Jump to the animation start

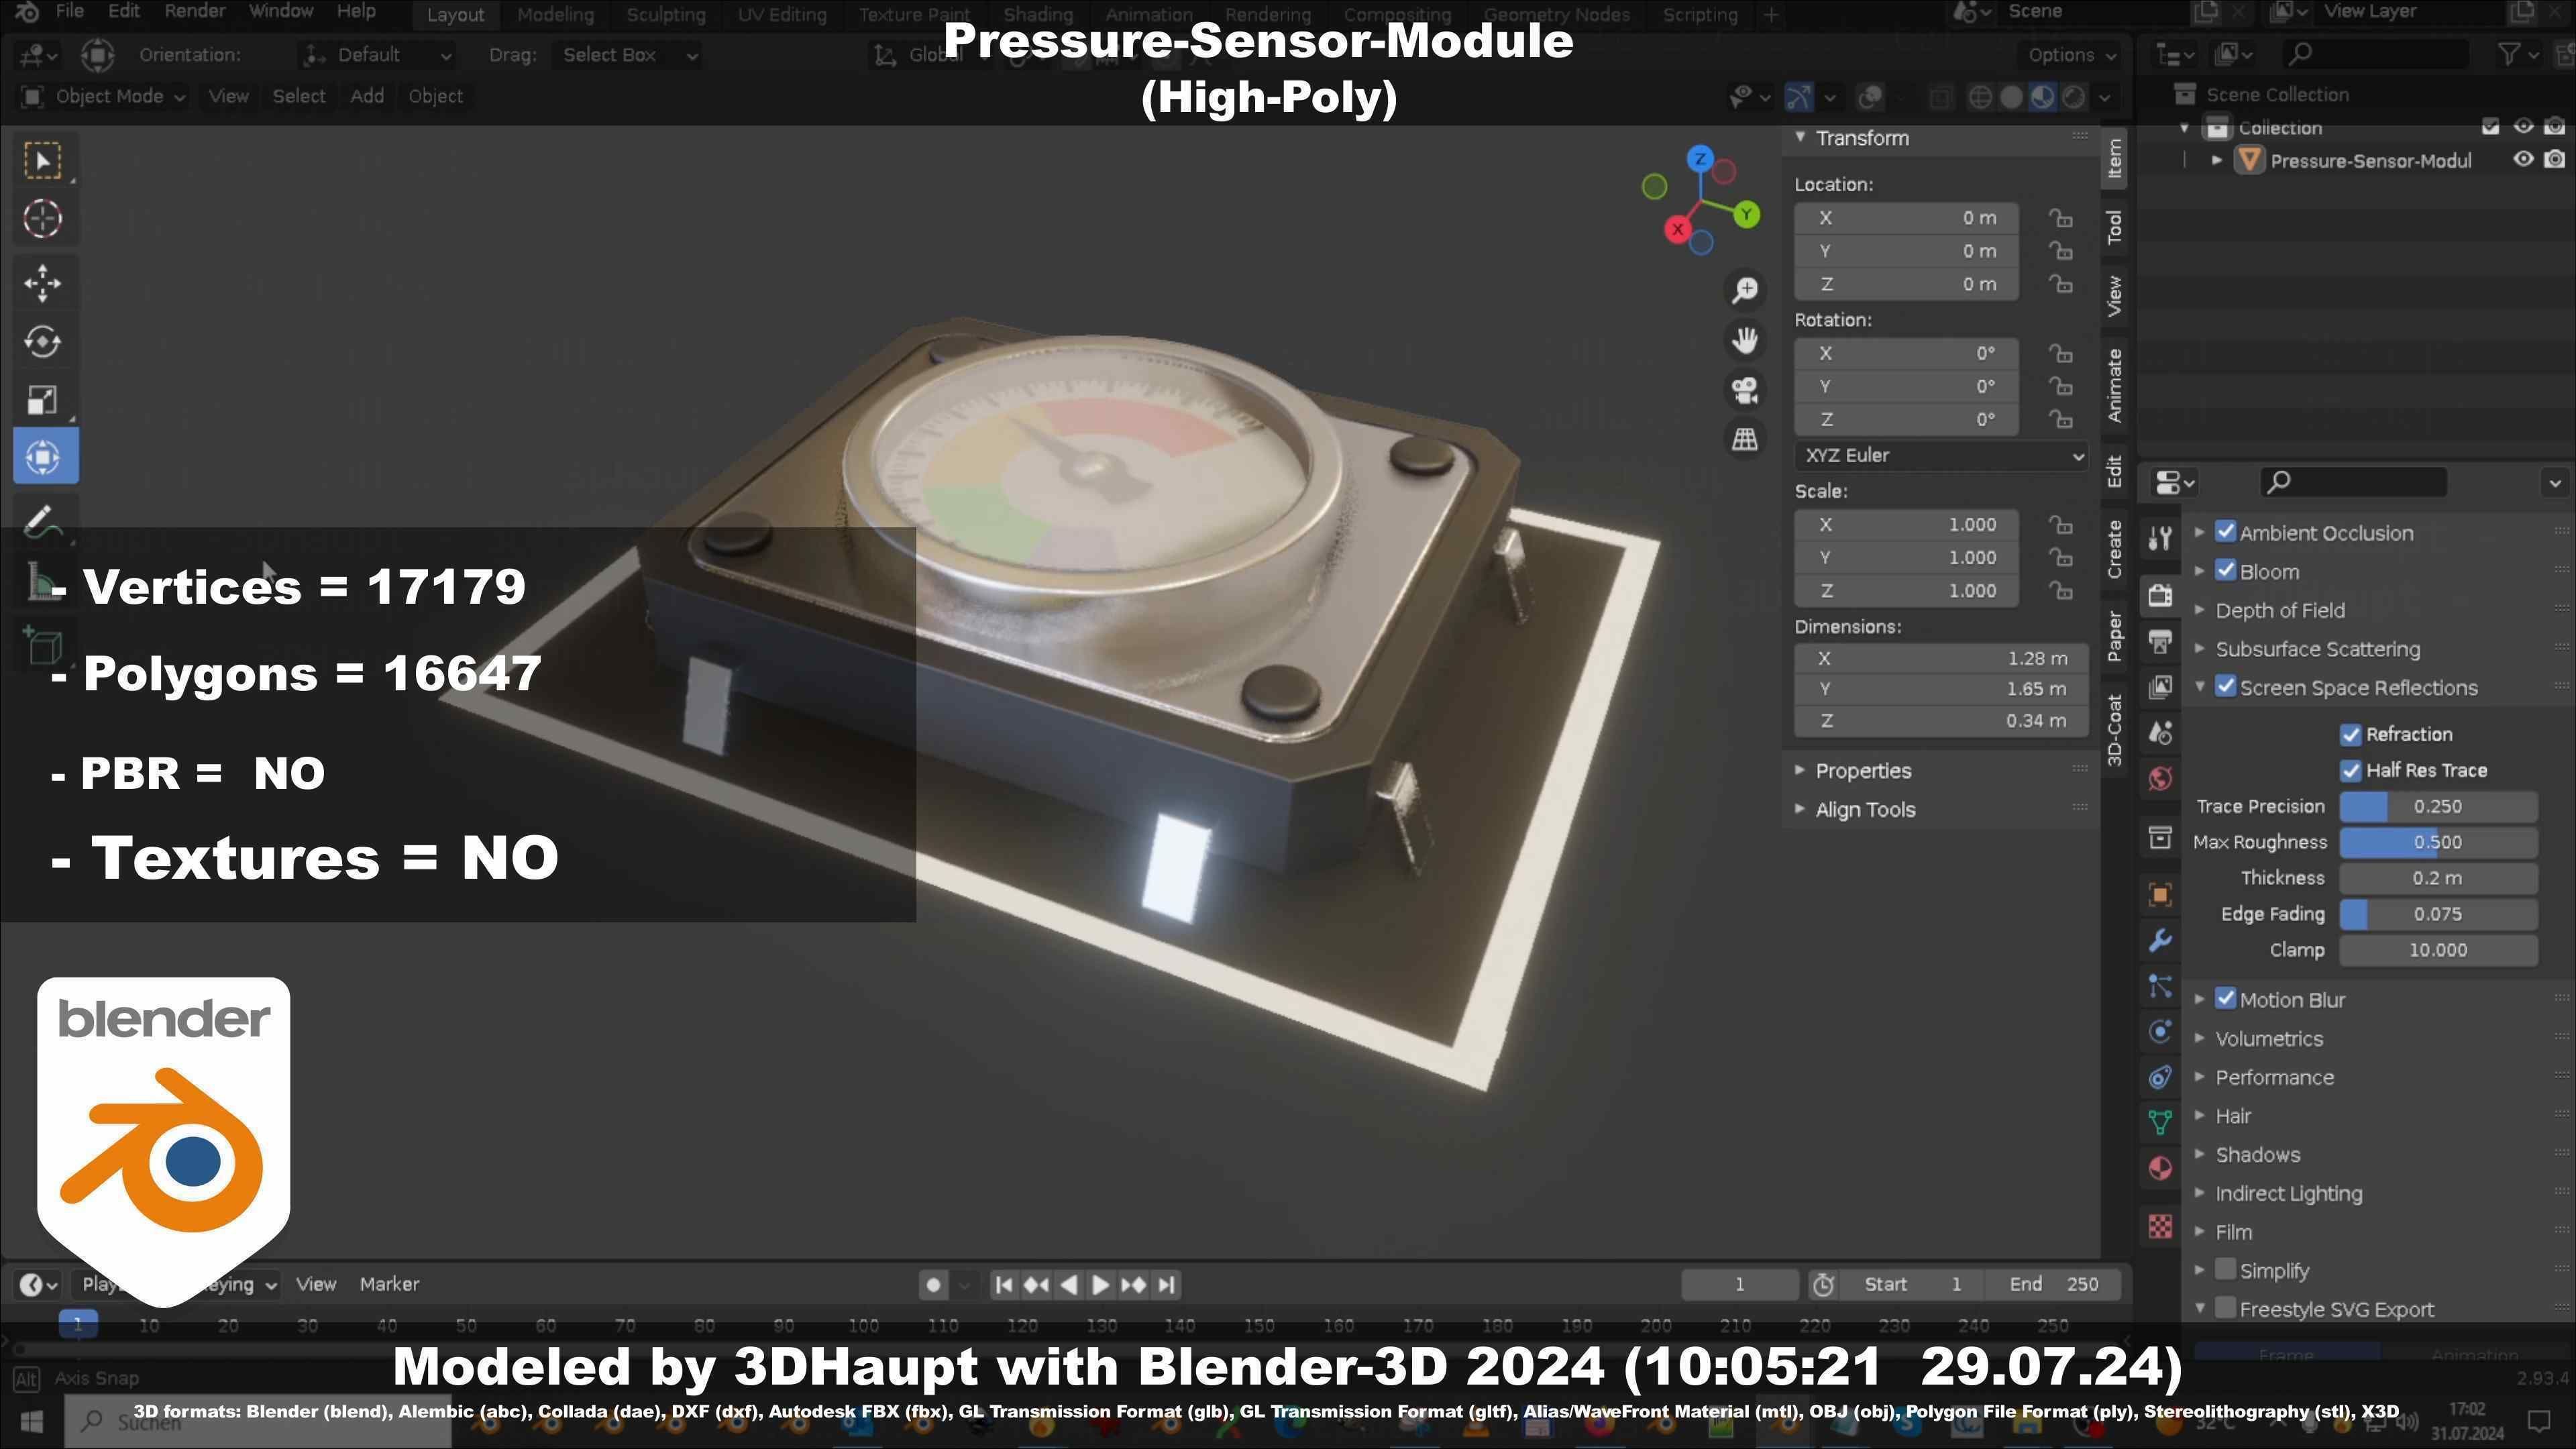1004,1285
